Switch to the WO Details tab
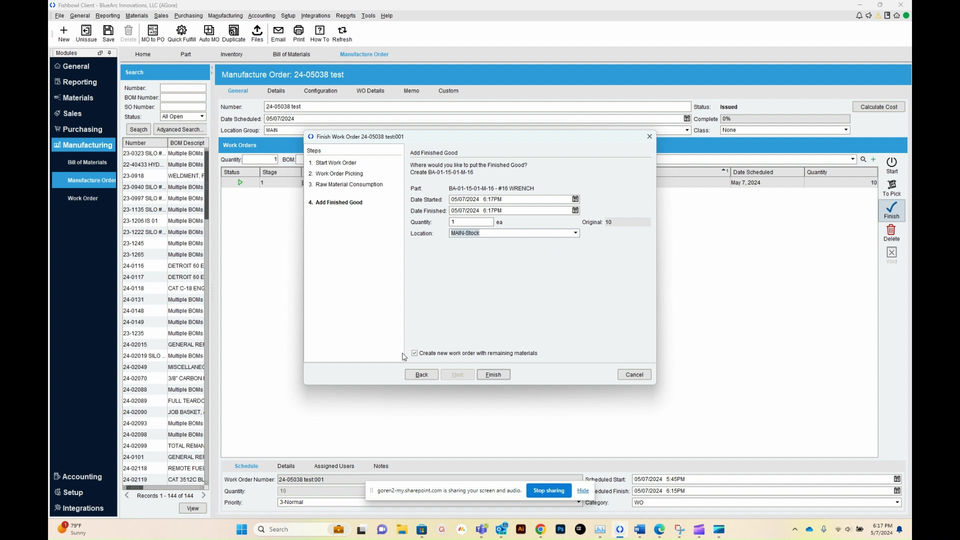 pos(370,91)
